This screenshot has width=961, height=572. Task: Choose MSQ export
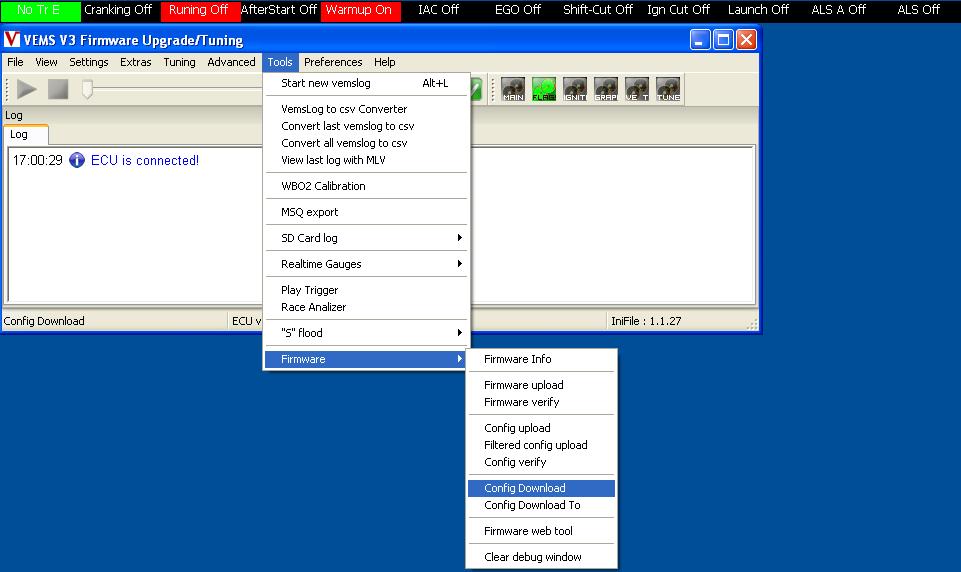tap(367, 212)
